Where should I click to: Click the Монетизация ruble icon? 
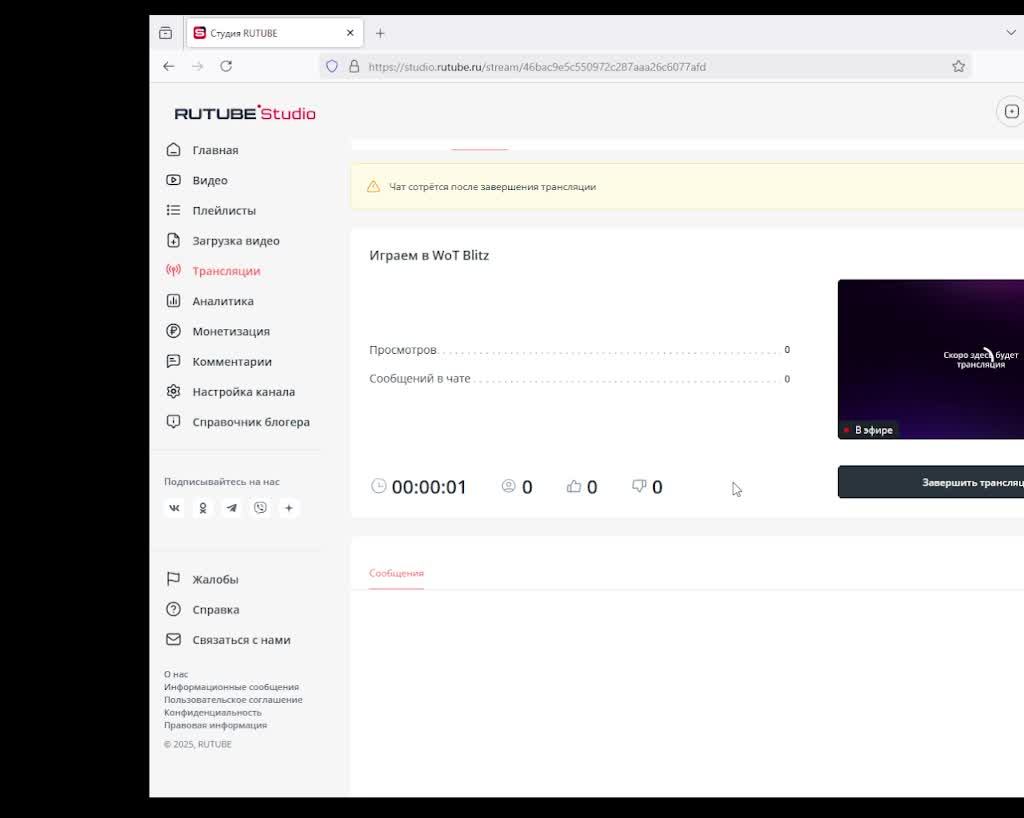click(x=173, y=331)
